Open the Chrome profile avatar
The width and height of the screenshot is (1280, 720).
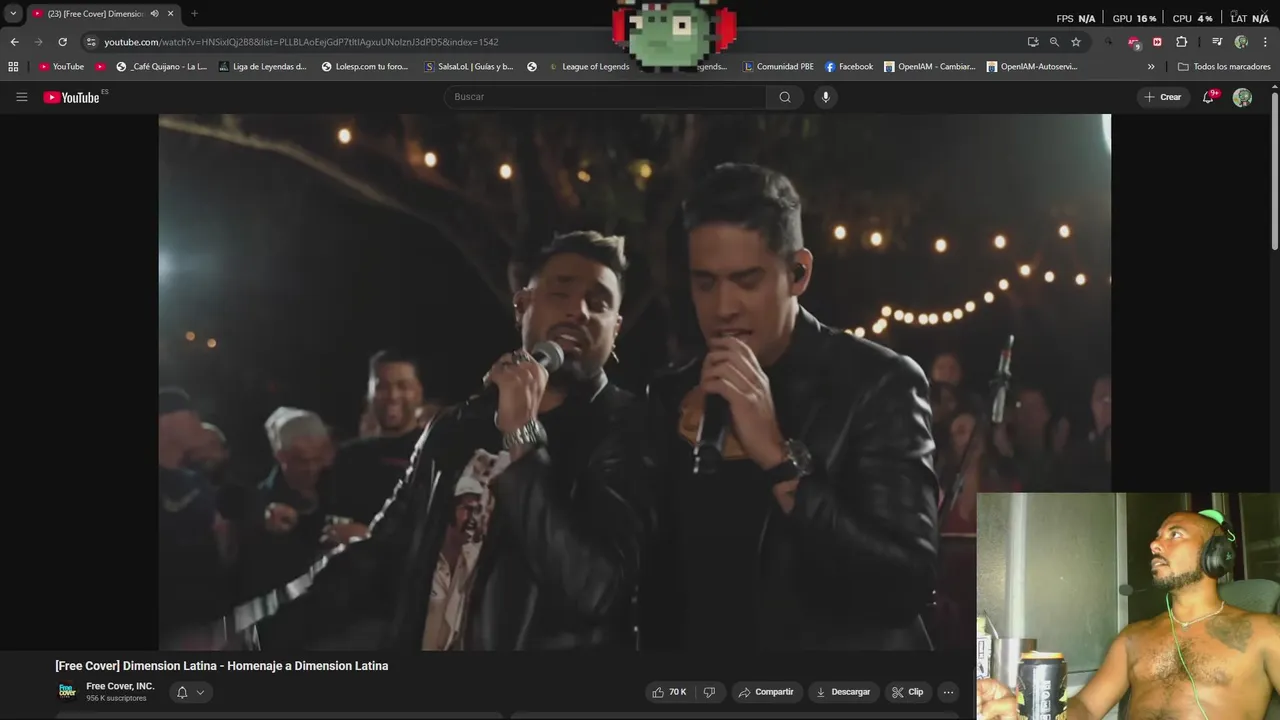(x=1241, y=42)
